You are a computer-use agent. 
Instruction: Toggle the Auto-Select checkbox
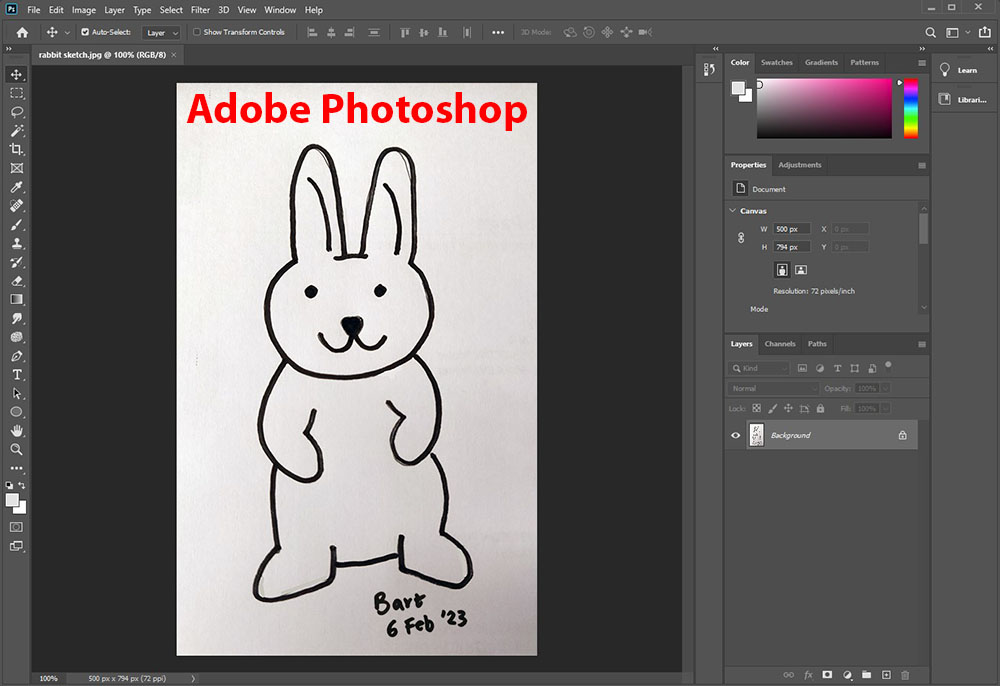[85, 32]
